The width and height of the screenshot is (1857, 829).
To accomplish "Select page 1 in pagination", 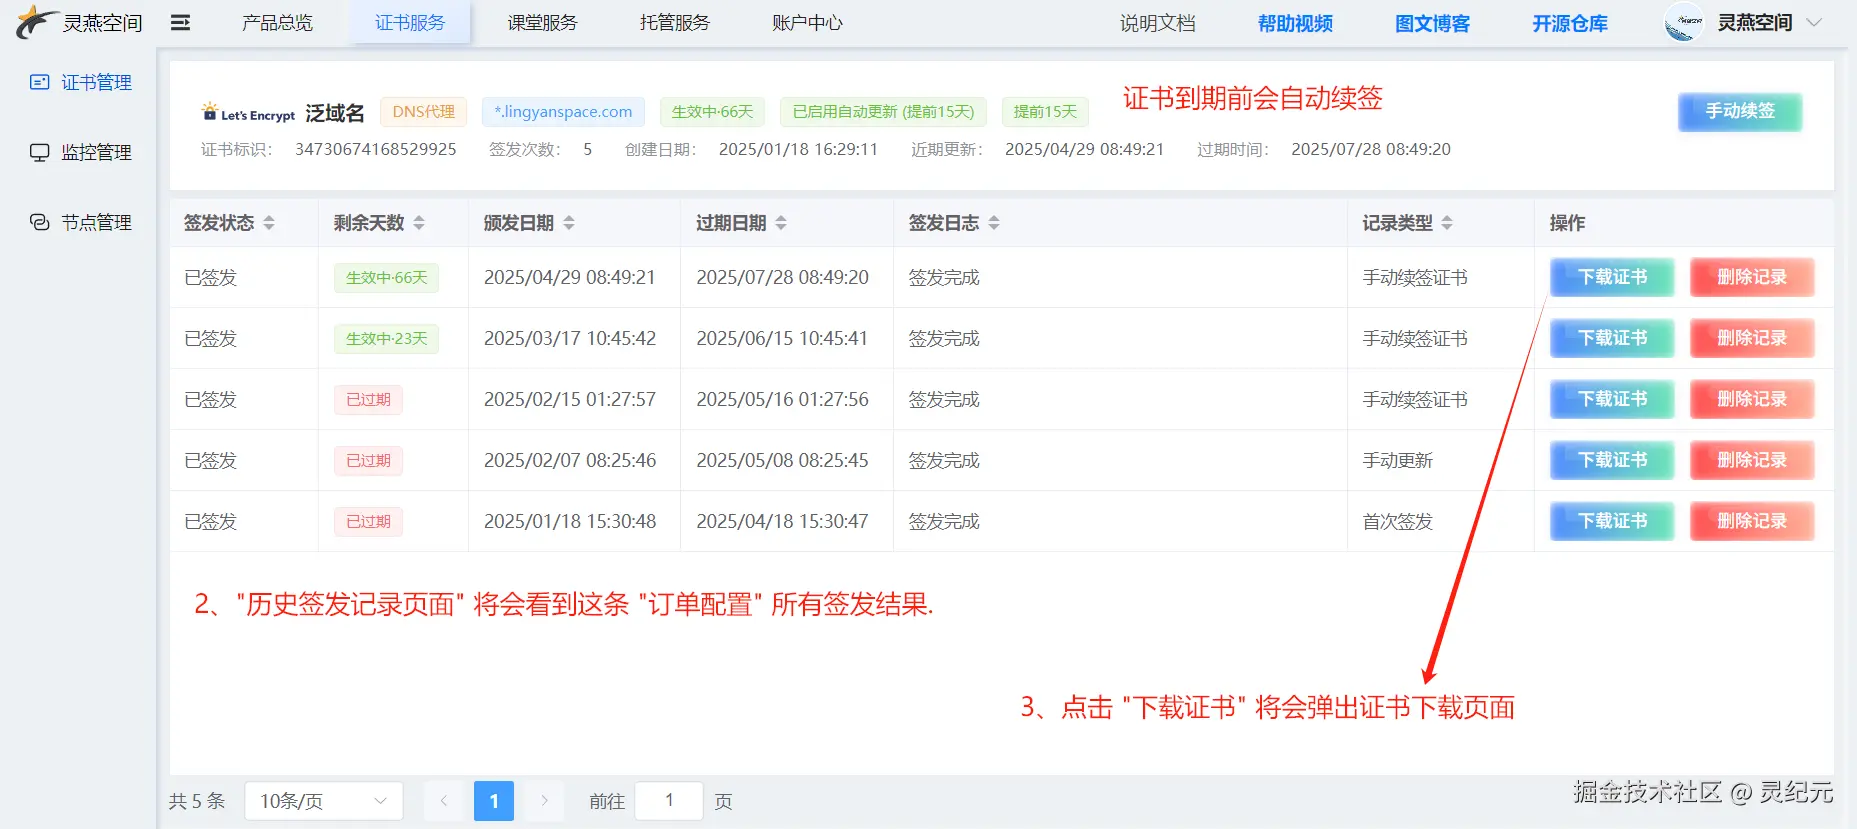I will click(494, 801).
